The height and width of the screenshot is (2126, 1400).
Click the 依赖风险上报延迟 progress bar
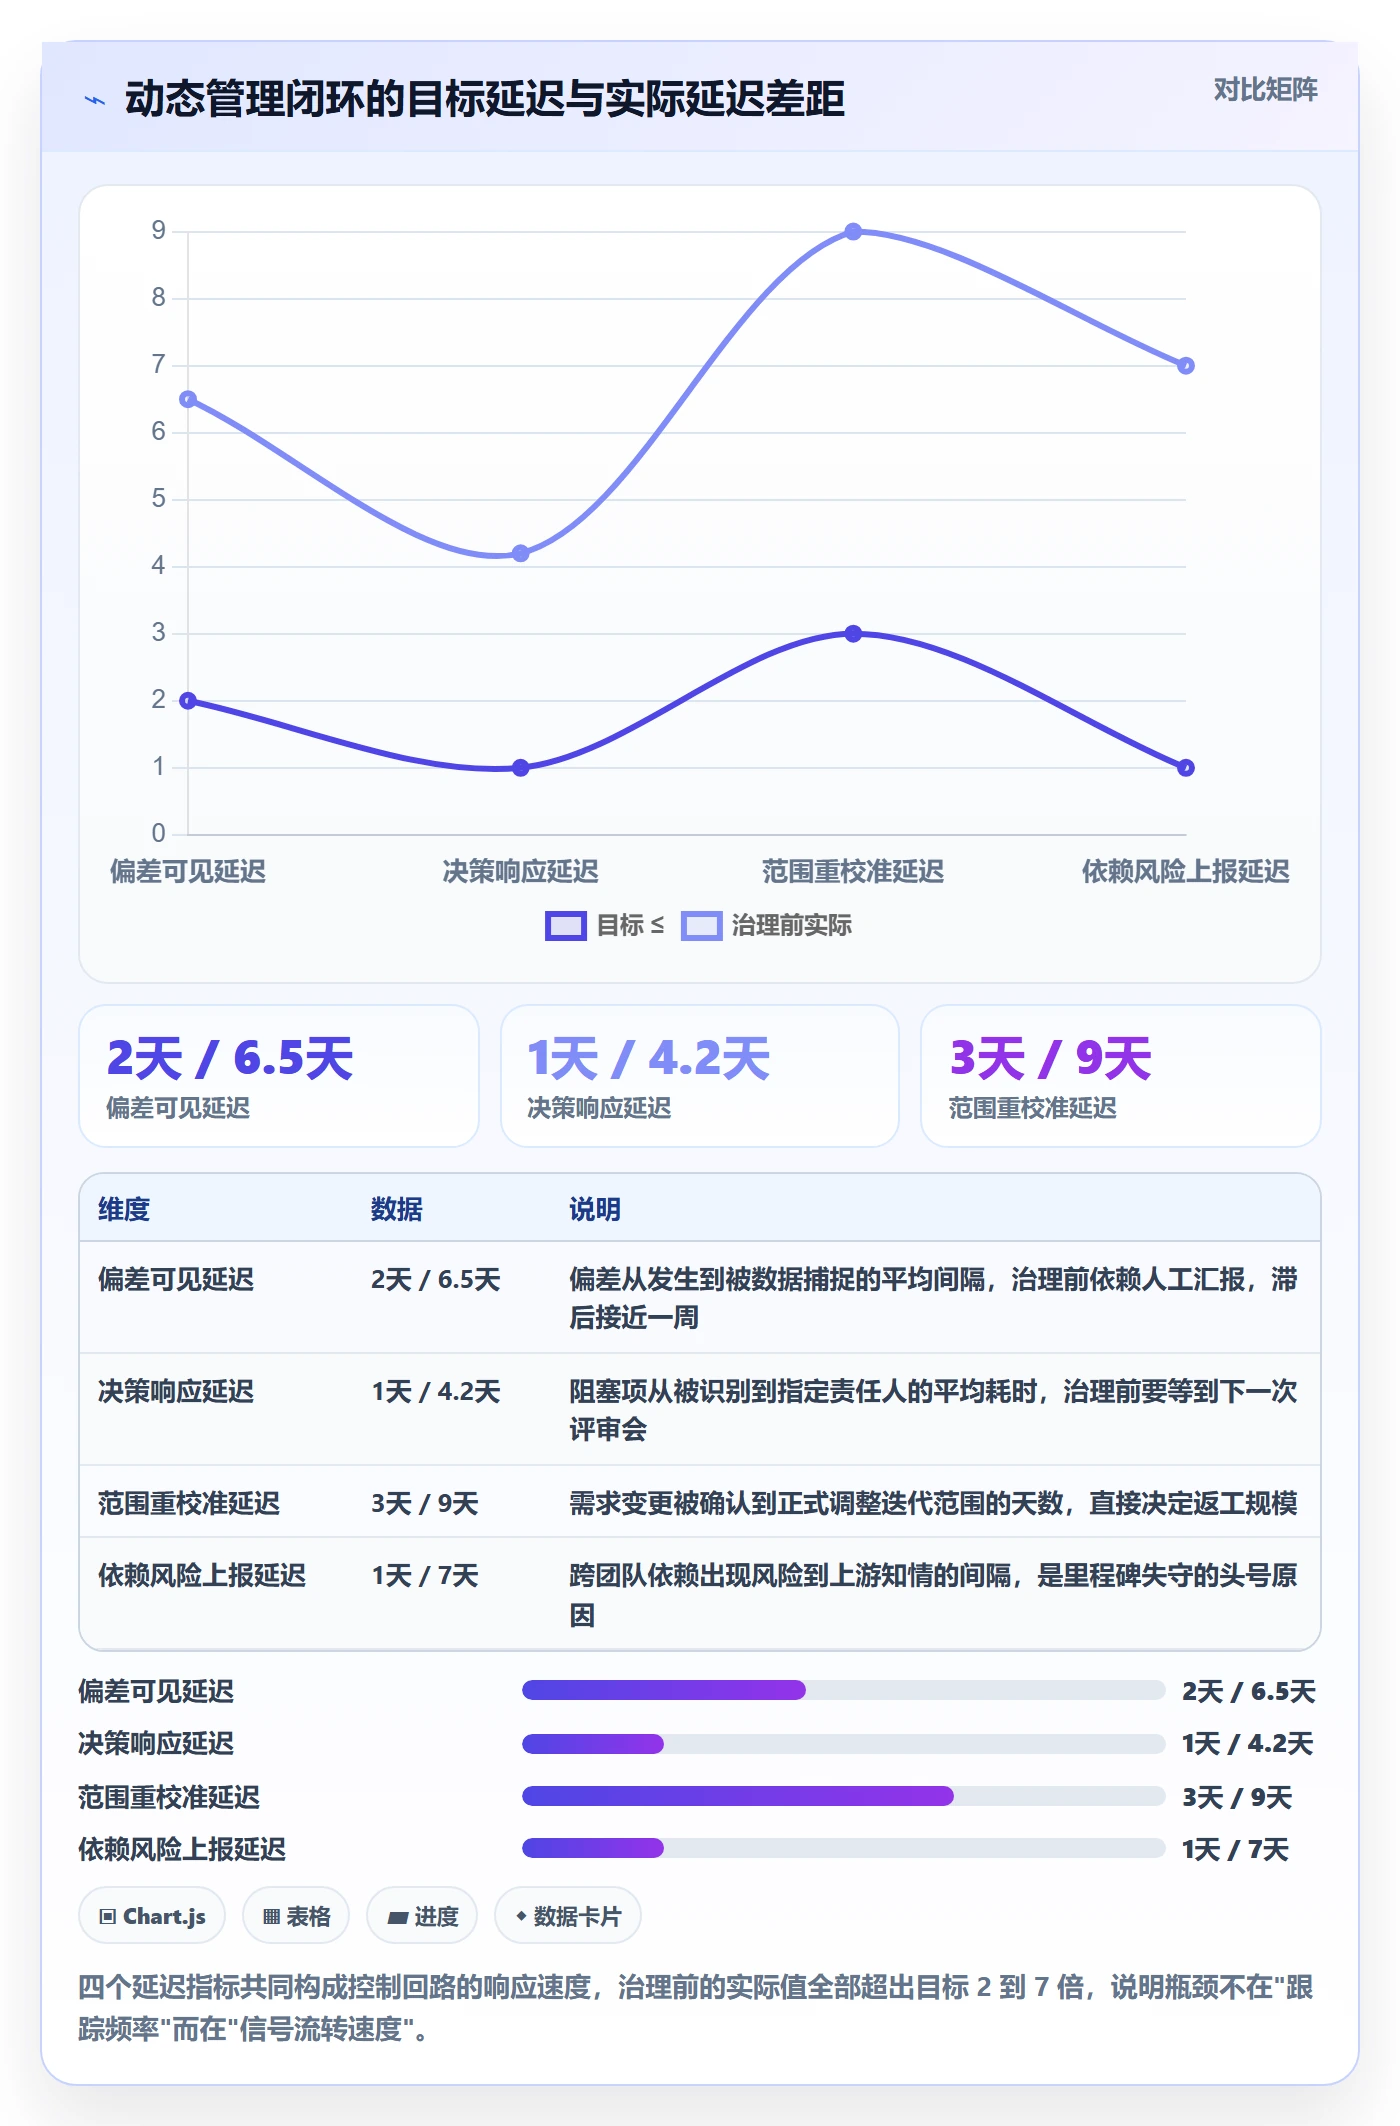tap(843, 1848)
